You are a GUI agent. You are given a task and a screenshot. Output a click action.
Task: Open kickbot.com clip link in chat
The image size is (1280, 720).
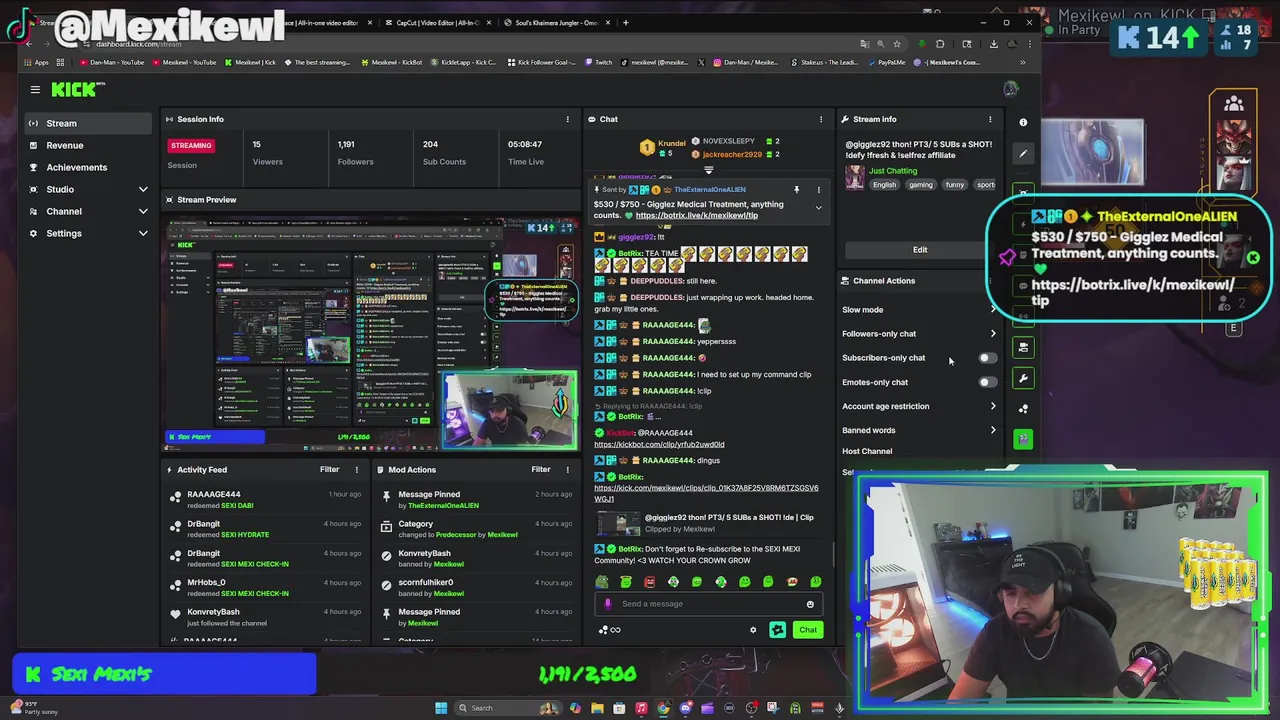(x=659, y=444)
